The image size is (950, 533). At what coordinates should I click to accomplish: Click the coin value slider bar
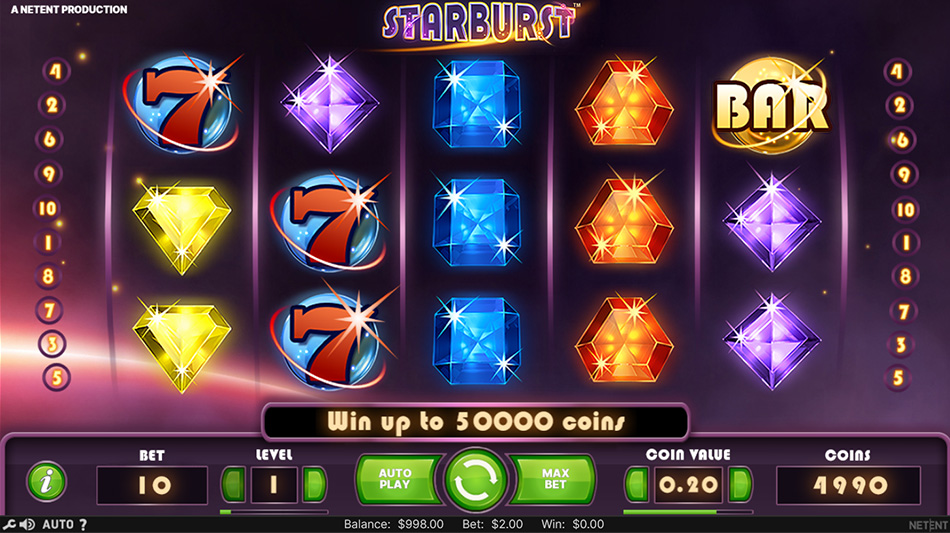[688, 512]
